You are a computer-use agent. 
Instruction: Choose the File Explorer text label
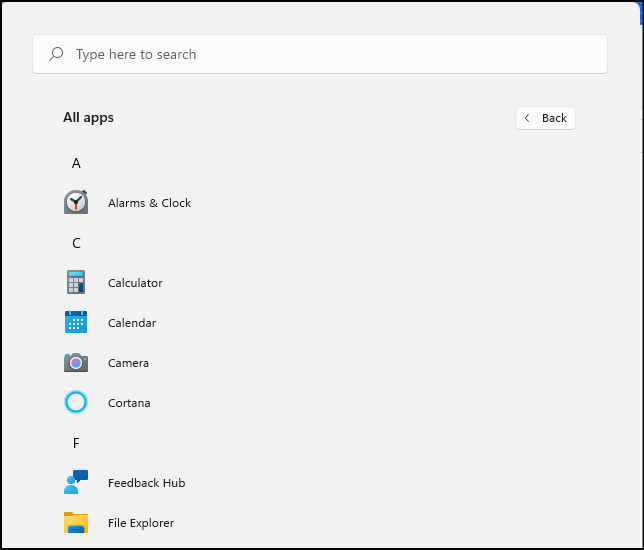pyautogui.click(x=141, y=523)
